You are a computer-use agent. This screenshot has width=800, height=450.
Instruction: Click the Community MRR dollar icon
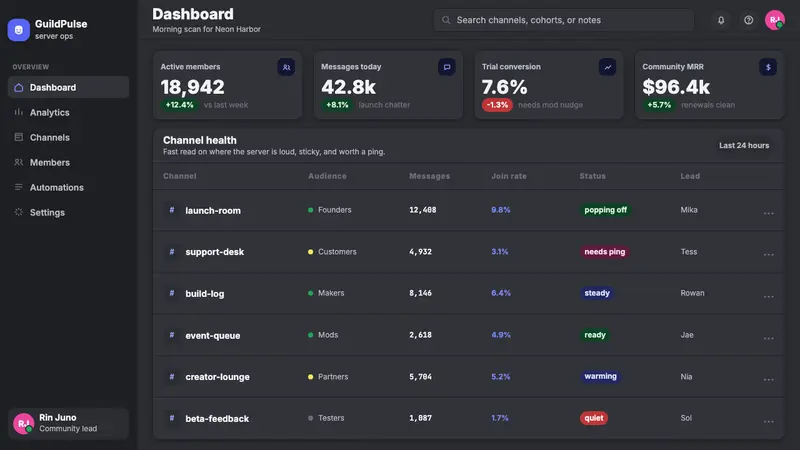(768, 67)
